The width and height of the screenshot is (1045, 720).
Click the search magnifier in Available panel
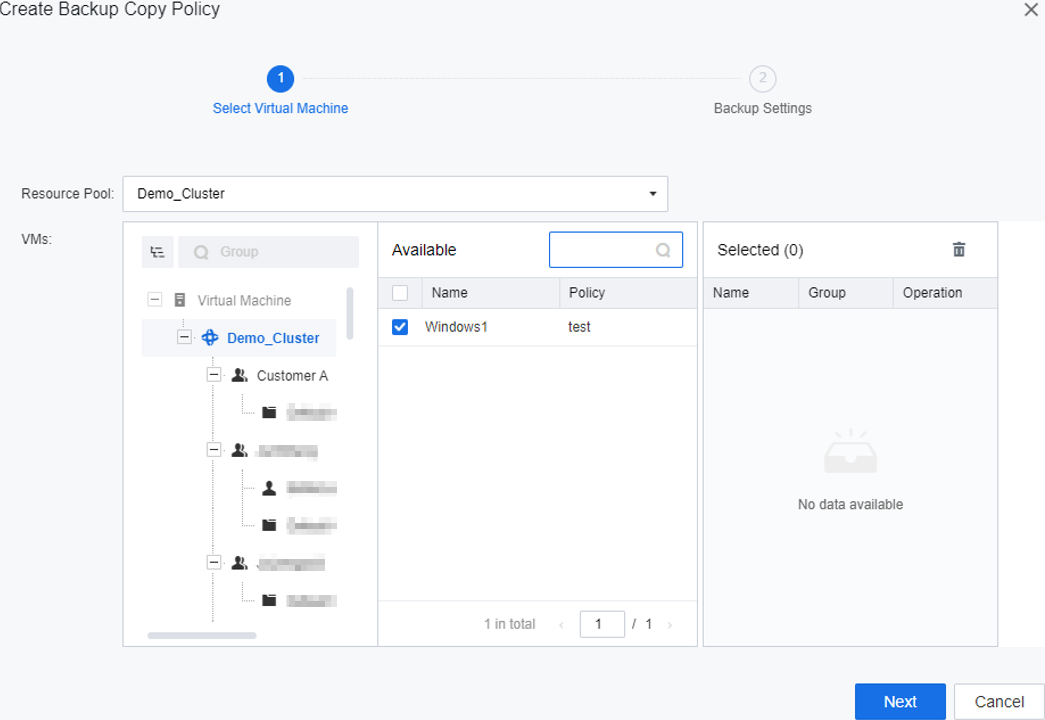[663, 251]
